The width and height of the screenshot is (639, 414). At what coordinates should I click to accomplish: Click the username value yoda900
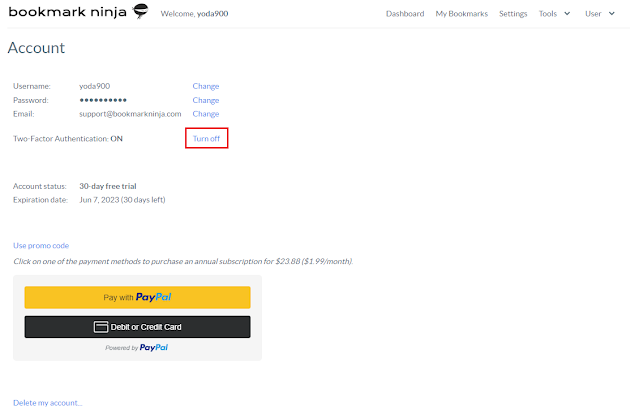point(95,86)
